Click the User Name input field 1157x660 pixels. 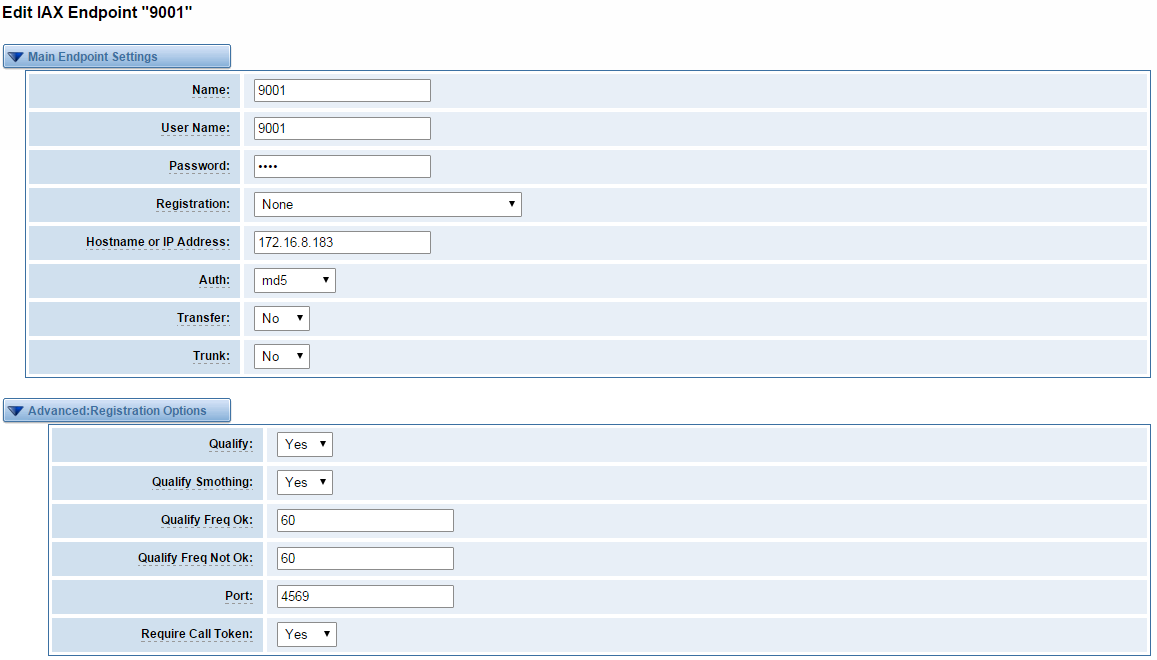[x=342, y=128]
